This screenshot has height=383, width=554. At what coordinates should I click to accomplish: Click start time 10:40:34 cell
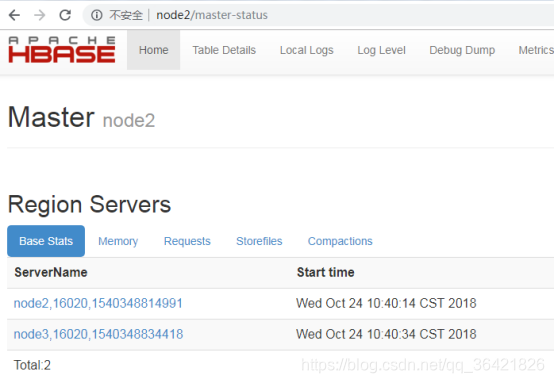pos(386,334)
